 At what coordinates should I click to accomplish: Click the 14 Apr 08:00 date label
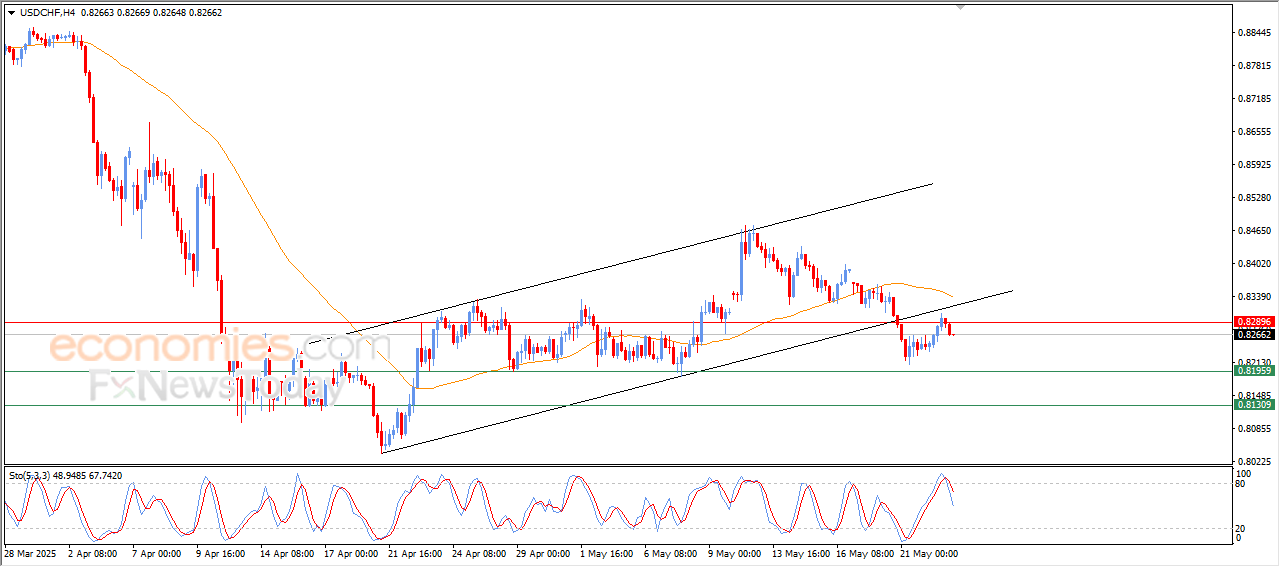(x=287, y=553)
